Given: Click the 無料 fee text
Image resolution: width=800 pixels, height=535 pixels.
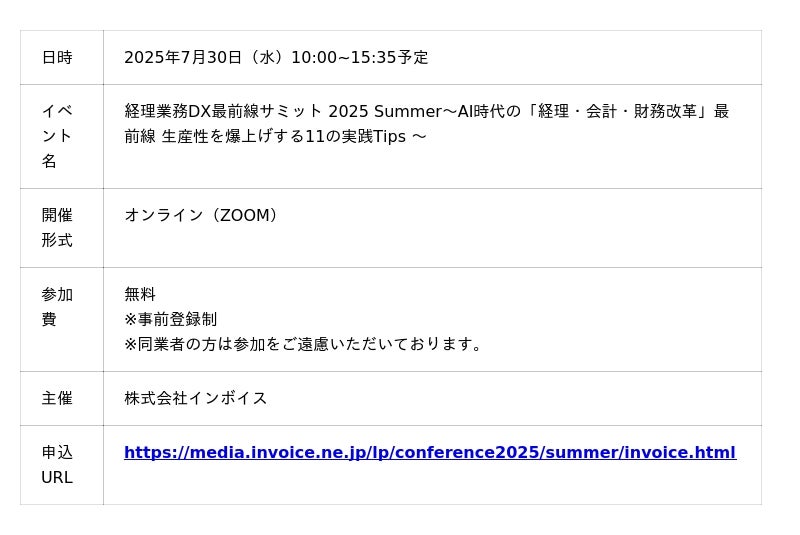Looking at the screenshot, I should tap(140, 294).
